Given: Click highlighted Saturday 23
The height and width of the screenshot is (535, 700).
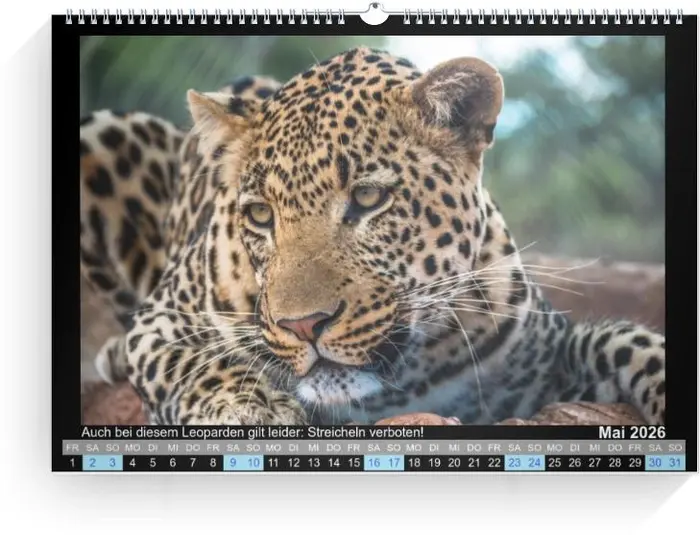Looking at the screenshot, I should pos(514,462).
